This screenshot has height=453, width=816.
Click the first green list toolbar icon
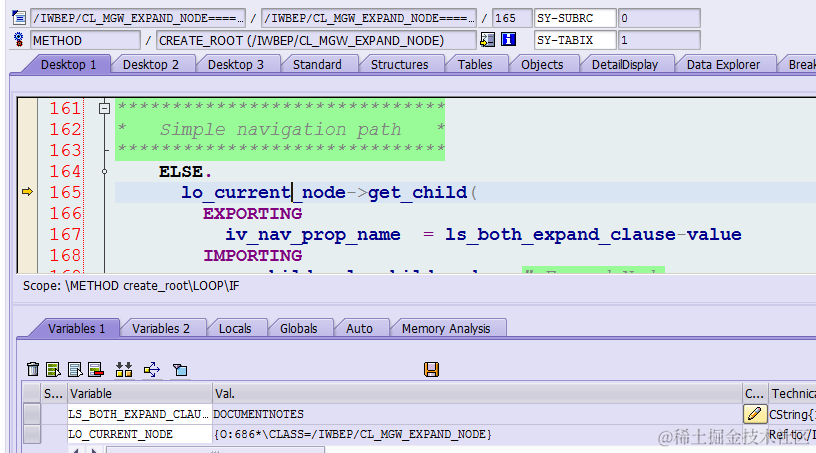point(53,369)
